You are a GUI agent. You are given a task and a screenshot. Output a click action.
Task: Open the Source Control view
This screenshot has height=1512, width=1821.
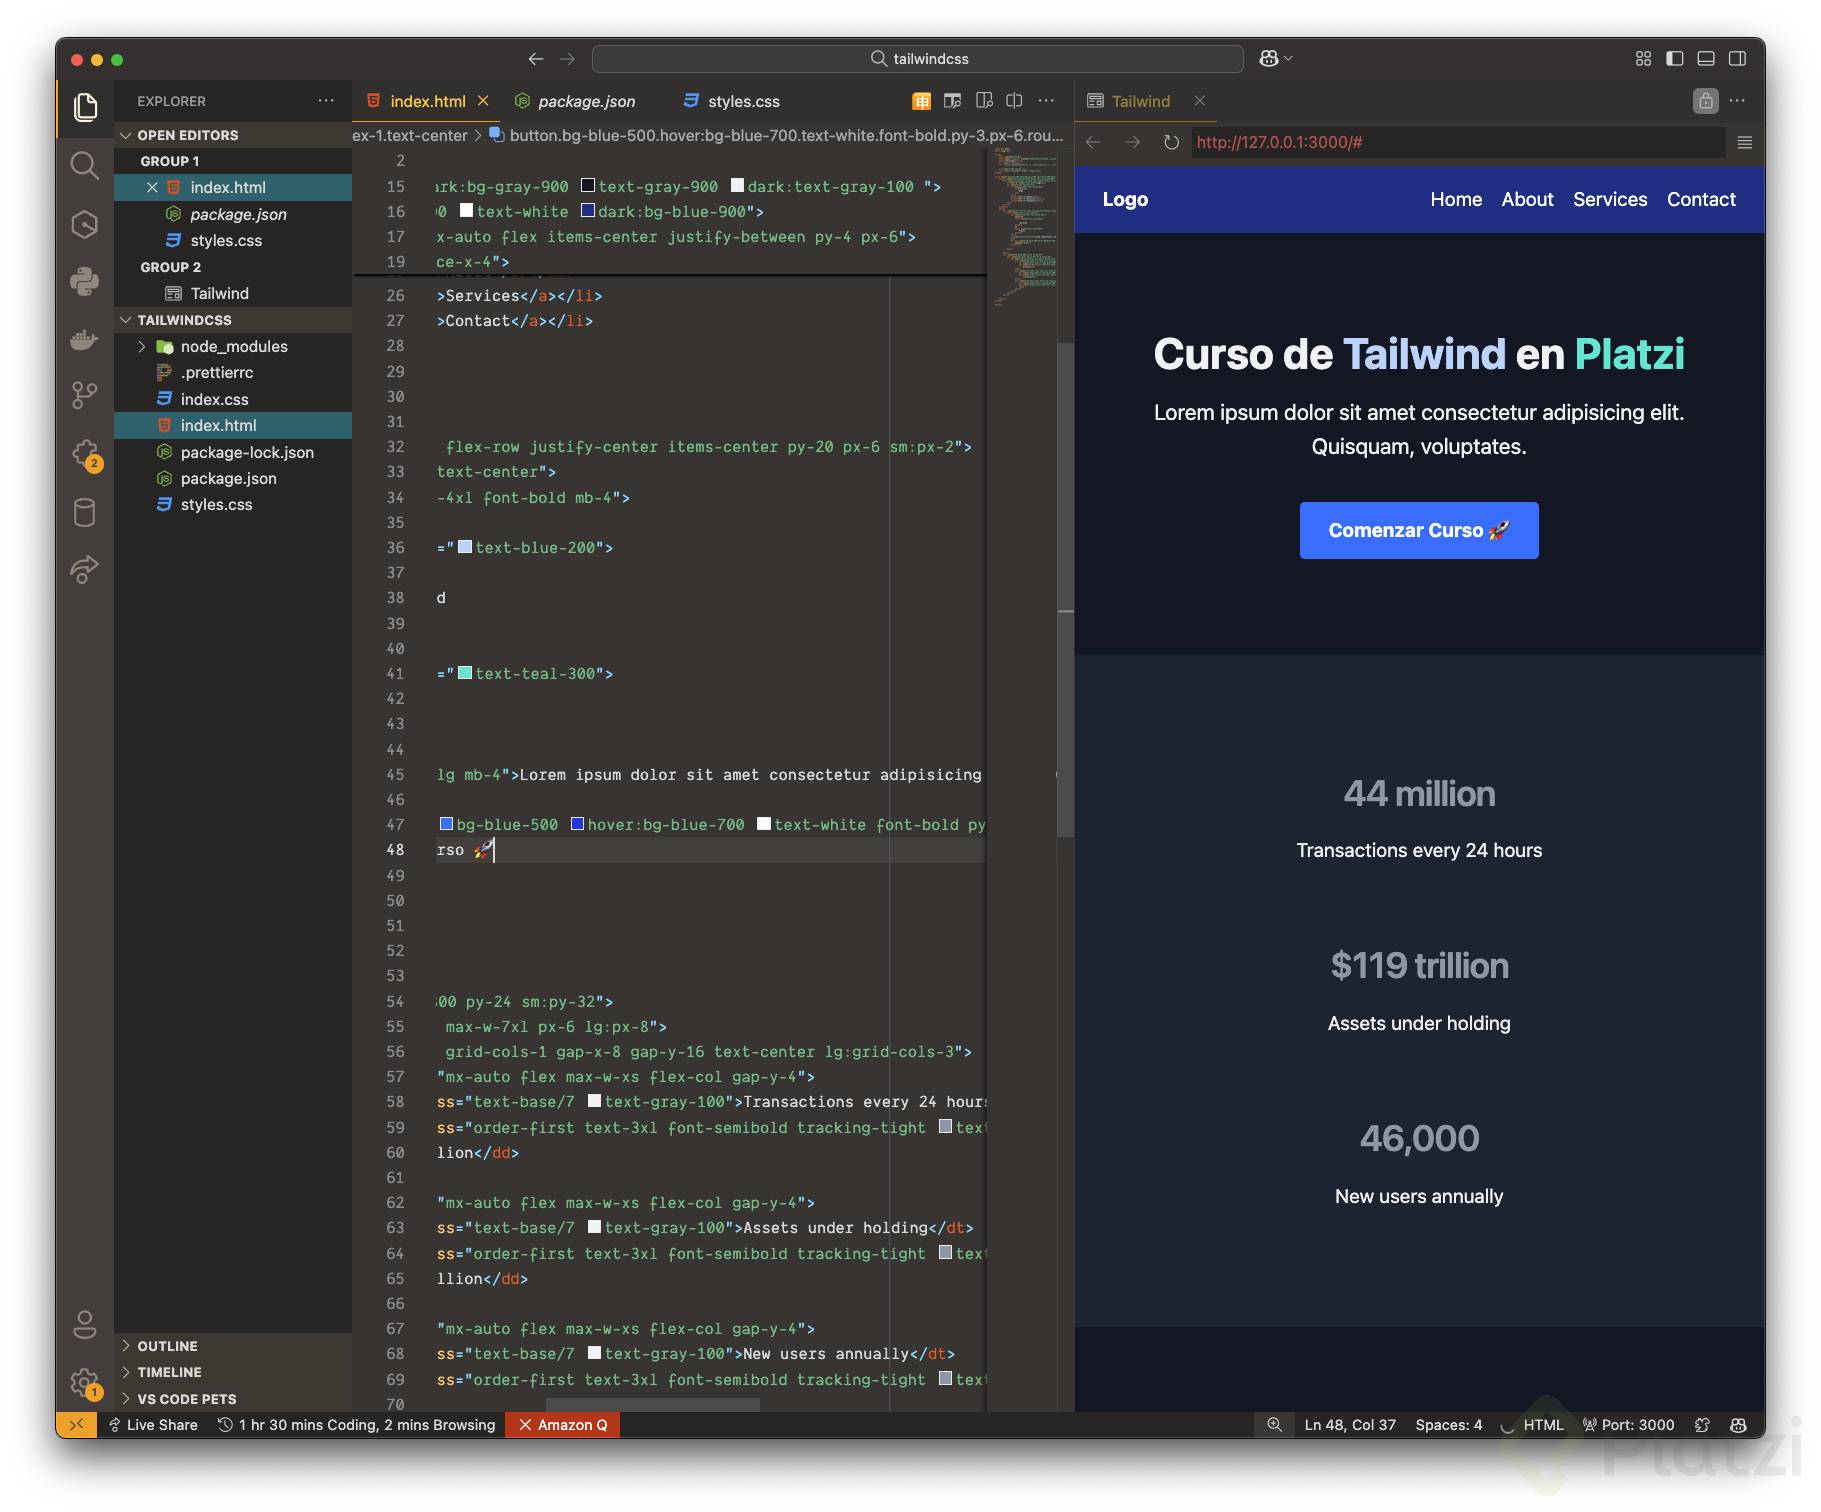point(85,396)
